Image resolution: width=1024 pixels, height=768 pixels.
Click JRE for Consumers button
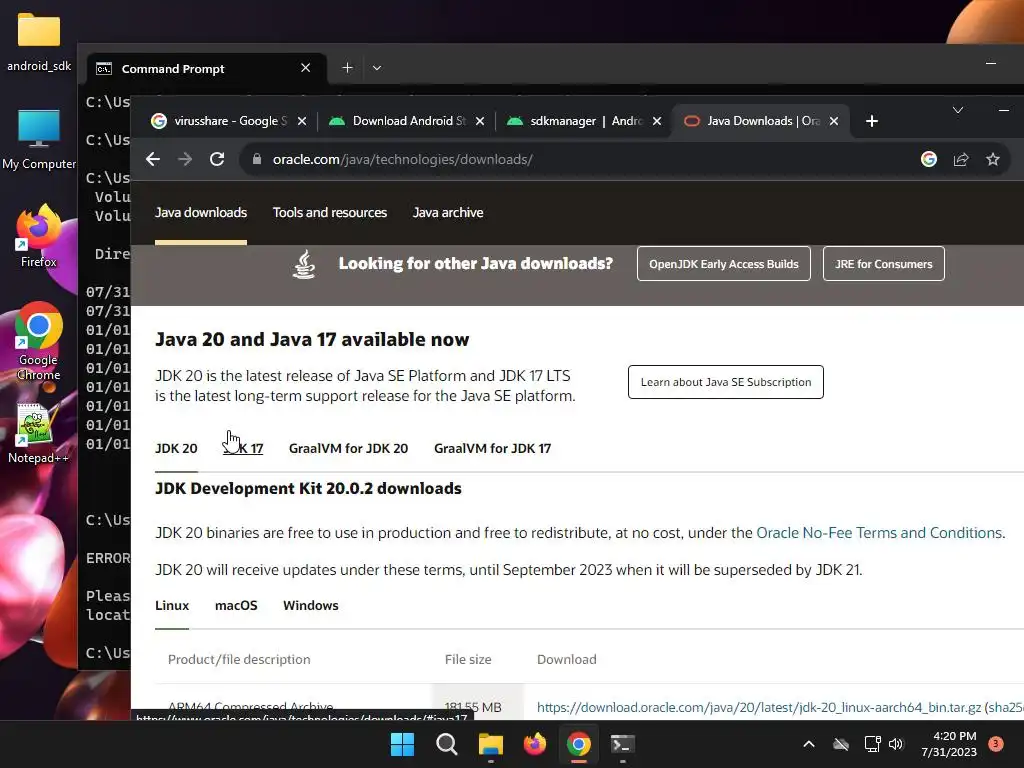884,264
